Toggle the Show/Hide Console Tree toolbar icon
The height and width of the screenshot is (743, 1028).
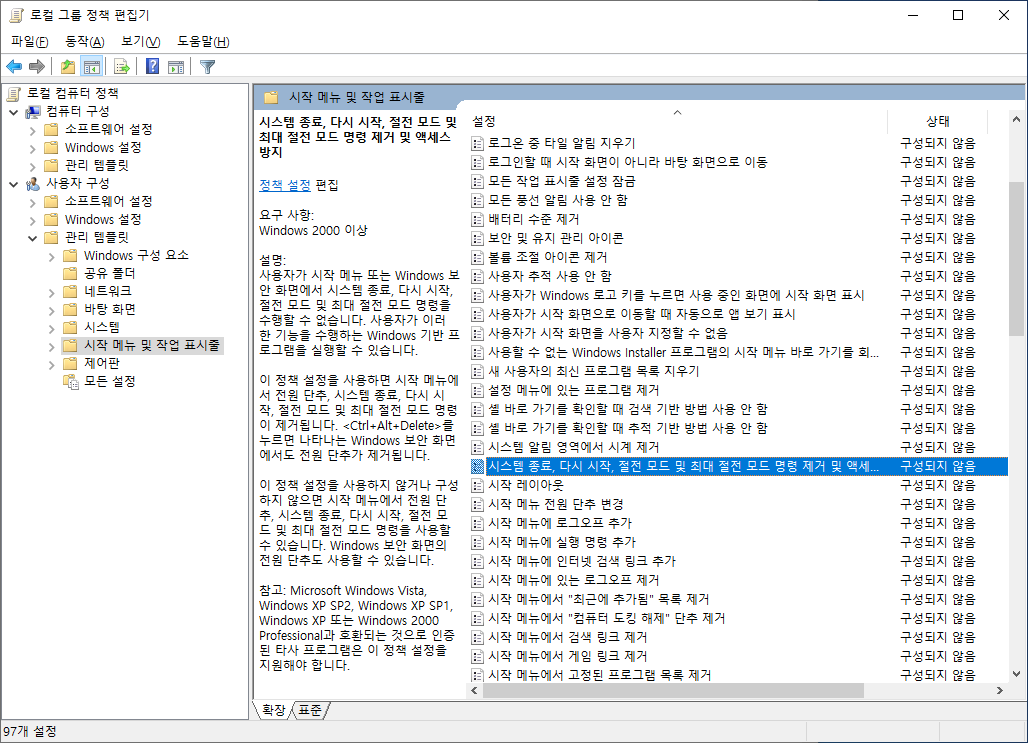point(92,66)
